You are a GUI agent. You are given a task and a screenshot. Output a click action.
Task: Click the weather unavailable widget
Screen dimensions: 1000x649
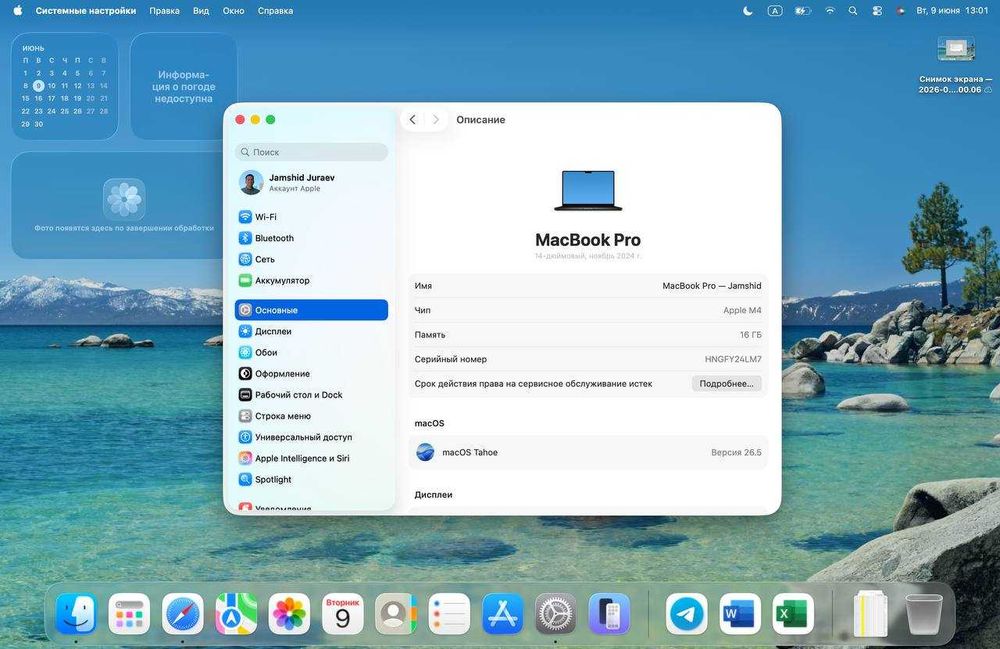(184, 86)
